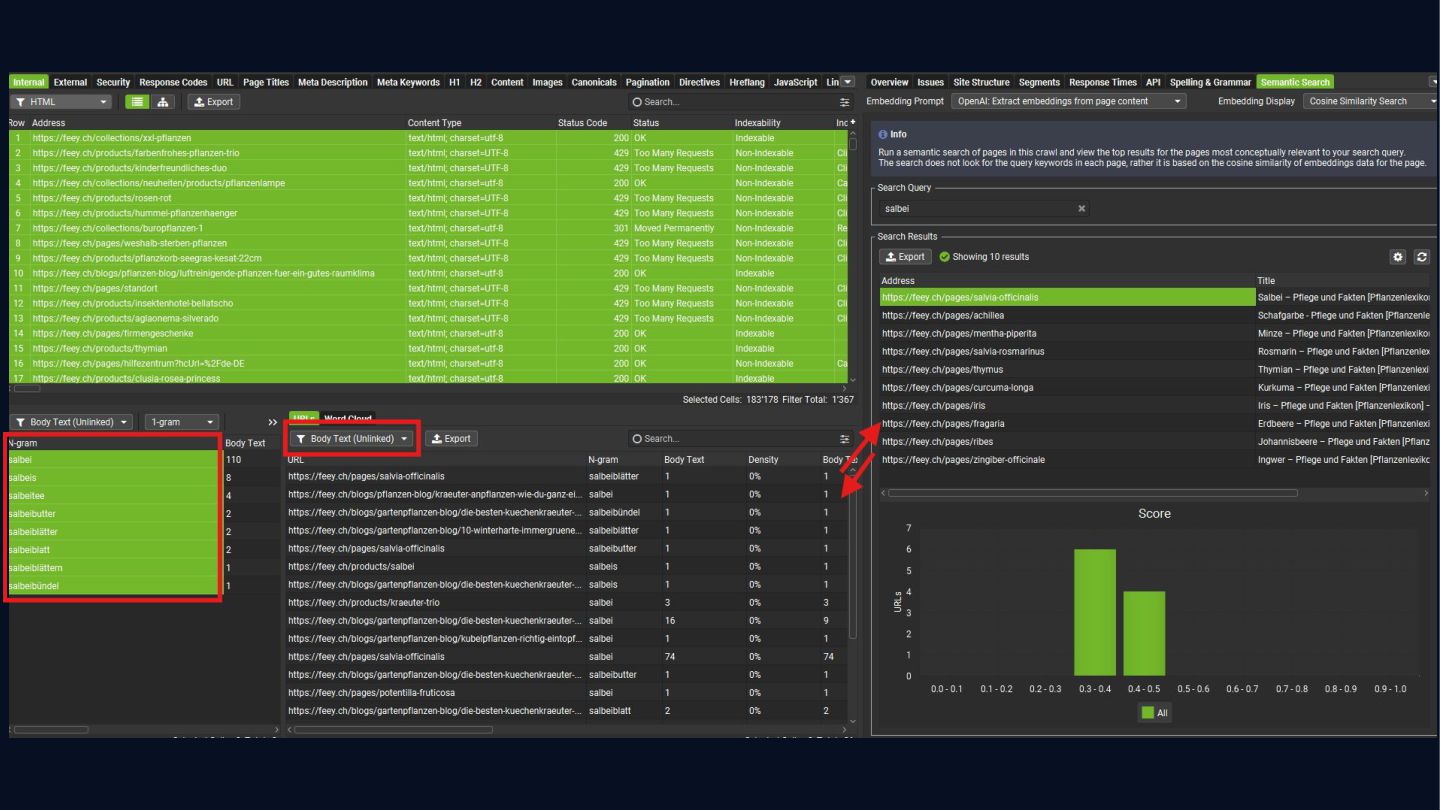Open search filter options in URLs panel

tap(845, 439)
